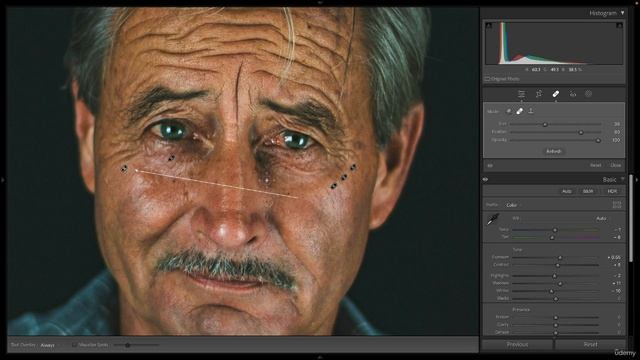Open the WB Auto preset dropdown
This screenshot has height=360, width=640.
601,219
